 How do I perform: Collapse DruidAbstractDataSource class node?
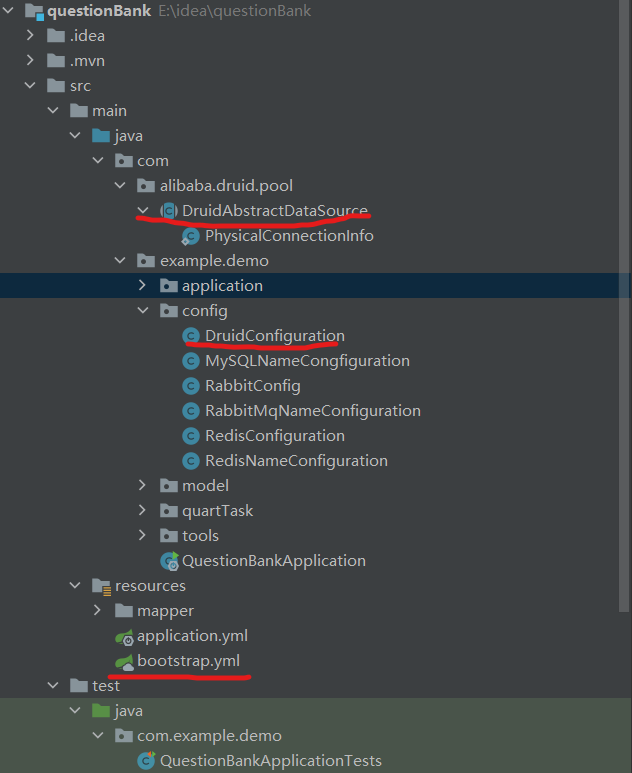(142, 211)
